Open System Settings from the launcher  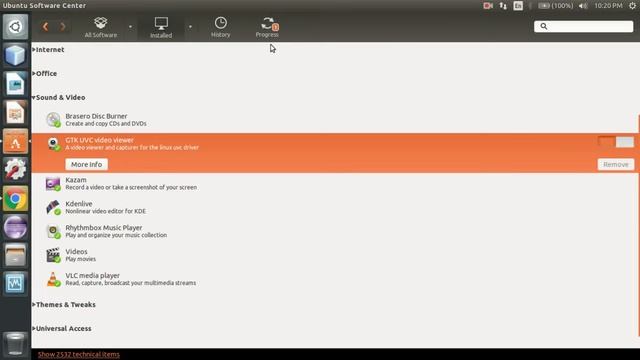(x=16, y=170)
